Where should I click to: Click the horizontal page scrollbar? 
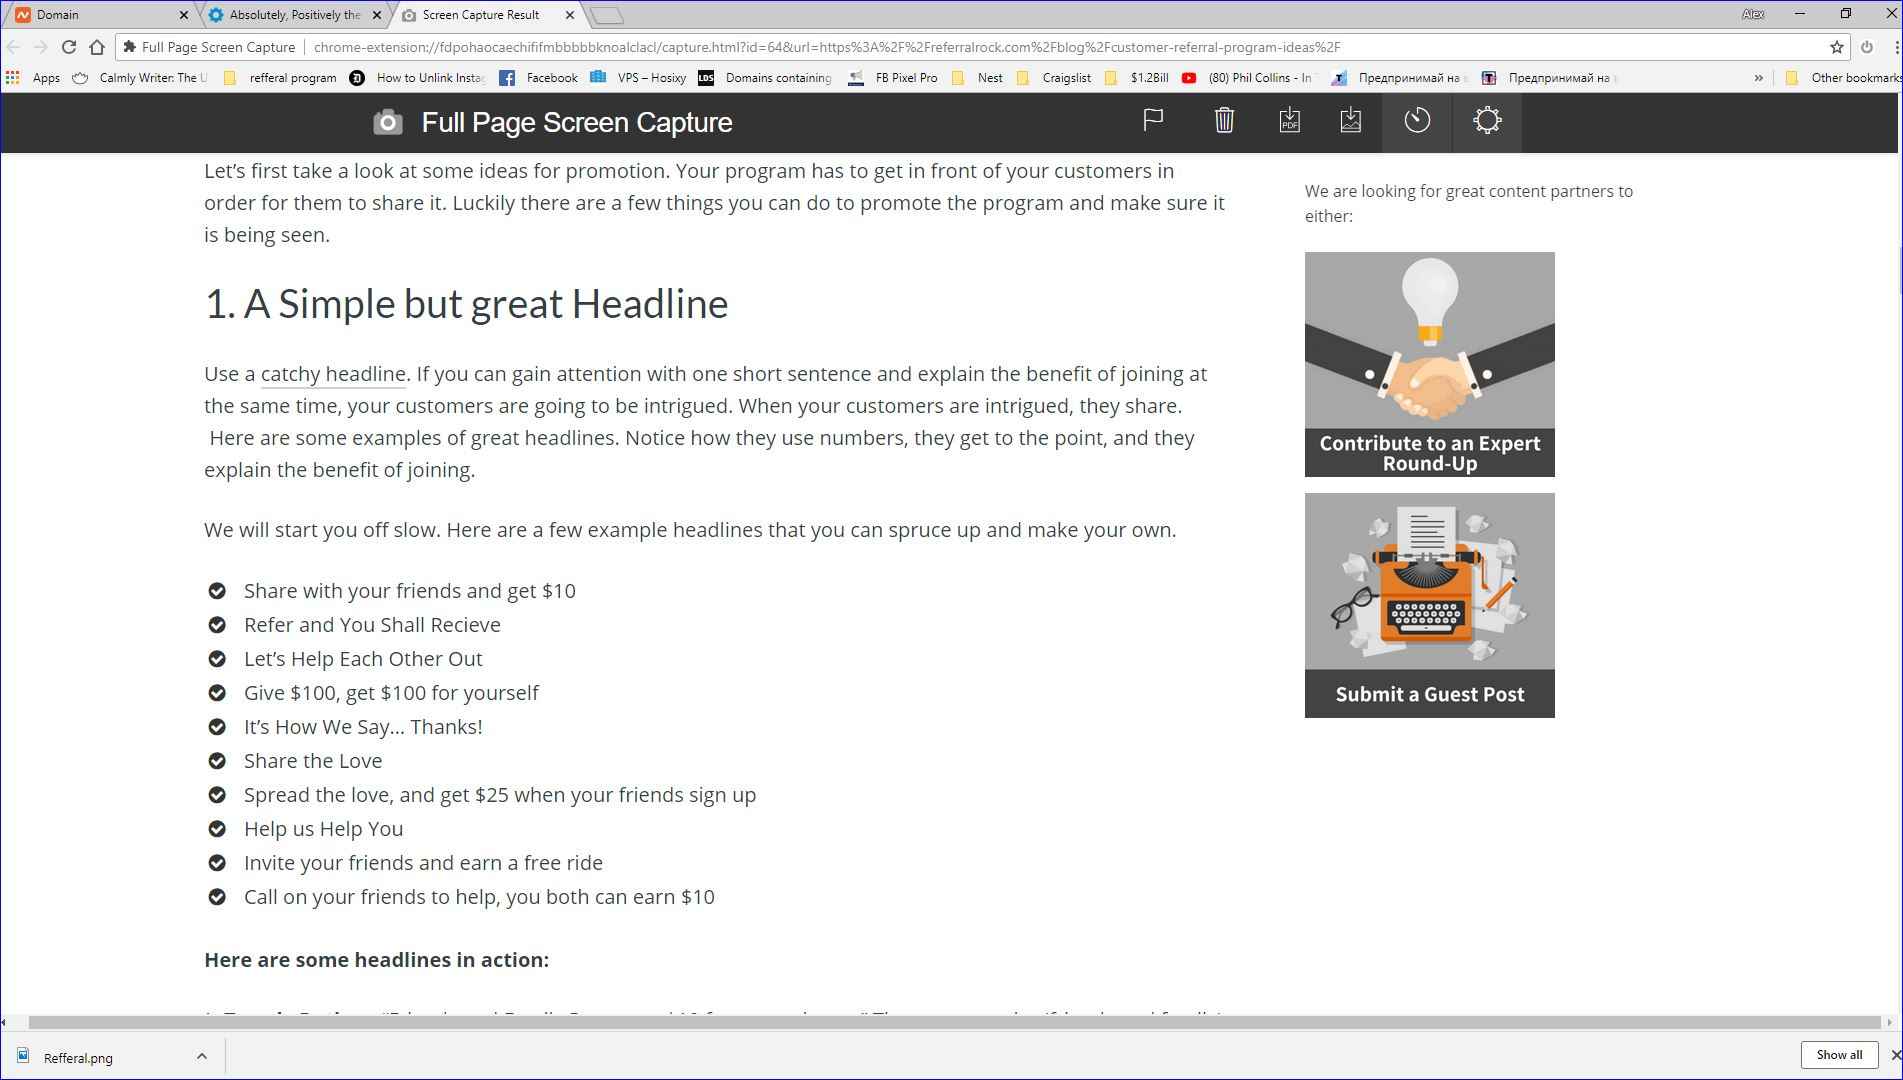pos(950,1022)
